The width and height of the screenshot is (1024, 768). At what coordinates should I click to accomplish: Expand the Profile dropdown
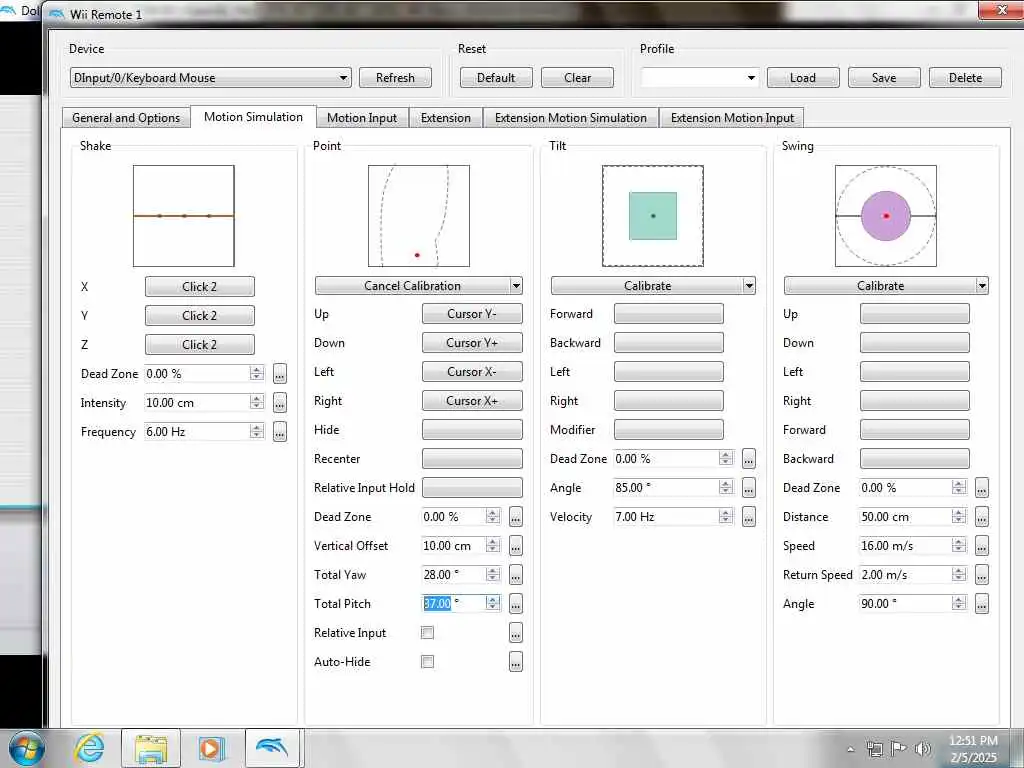coord(751,78)
